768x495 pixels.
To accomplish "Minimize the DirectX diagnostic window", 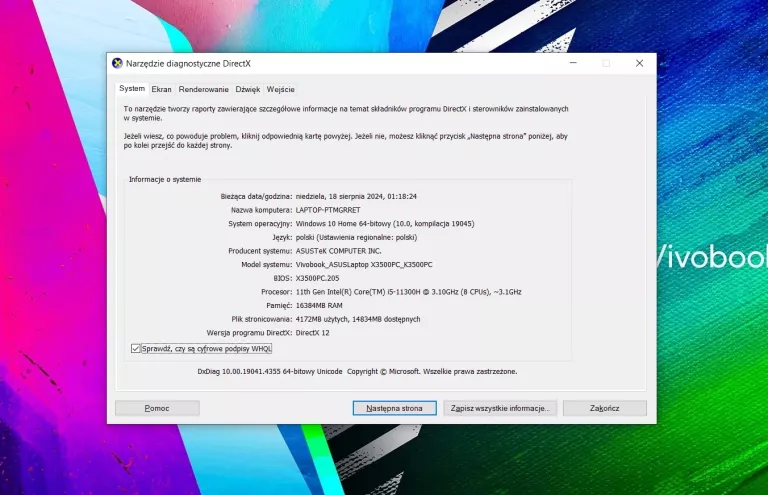I will point(573,63).
